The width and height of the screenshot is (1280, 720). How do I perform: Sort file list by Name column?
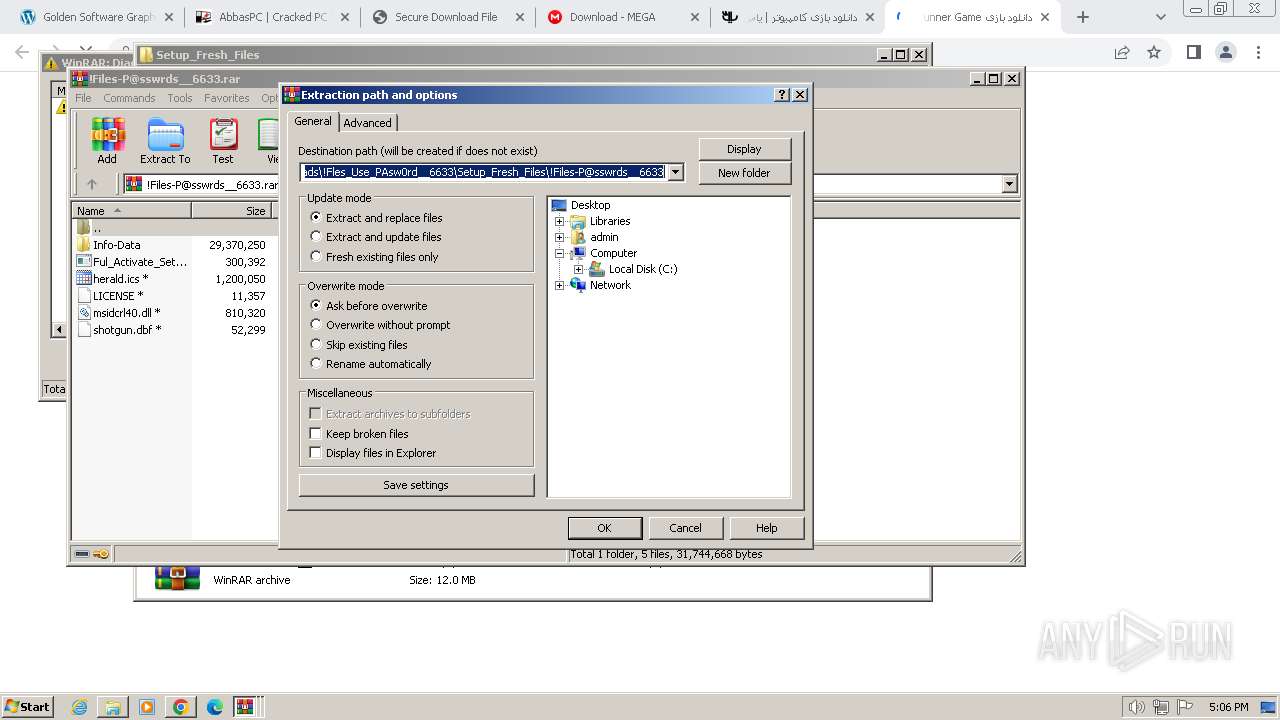pos(132,211)
